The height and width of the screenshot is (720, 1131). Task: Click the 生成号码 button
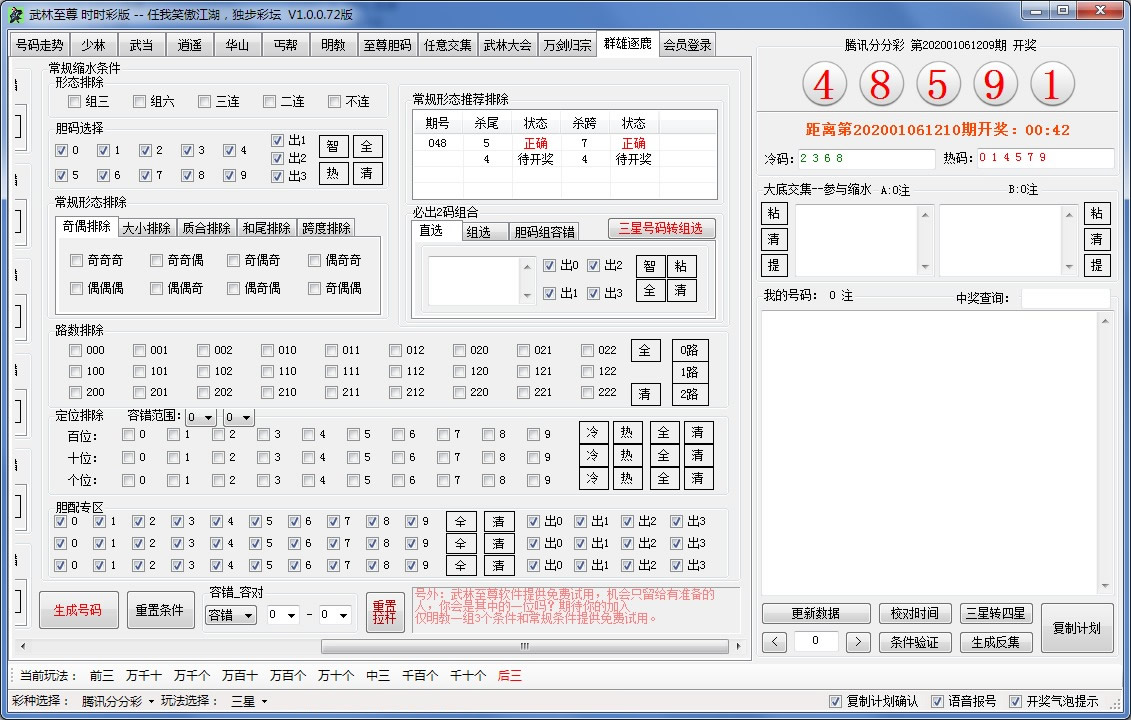(78, 610)
